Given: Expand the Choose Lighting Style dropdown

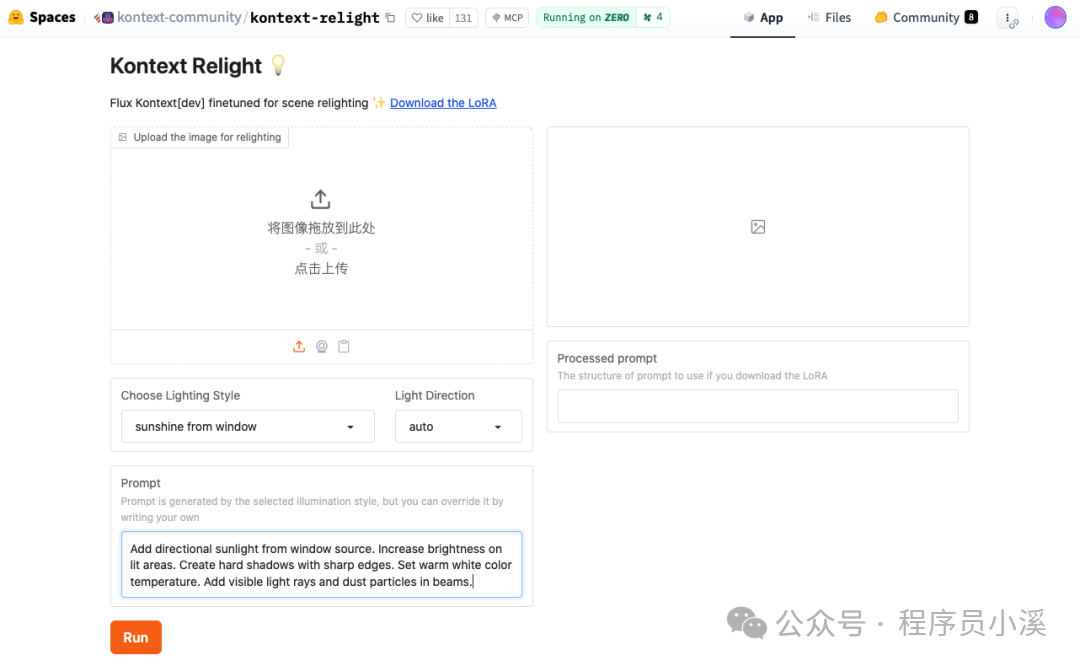Looking at the screenshot, I should pyautogui.click(x=245, y=426).
